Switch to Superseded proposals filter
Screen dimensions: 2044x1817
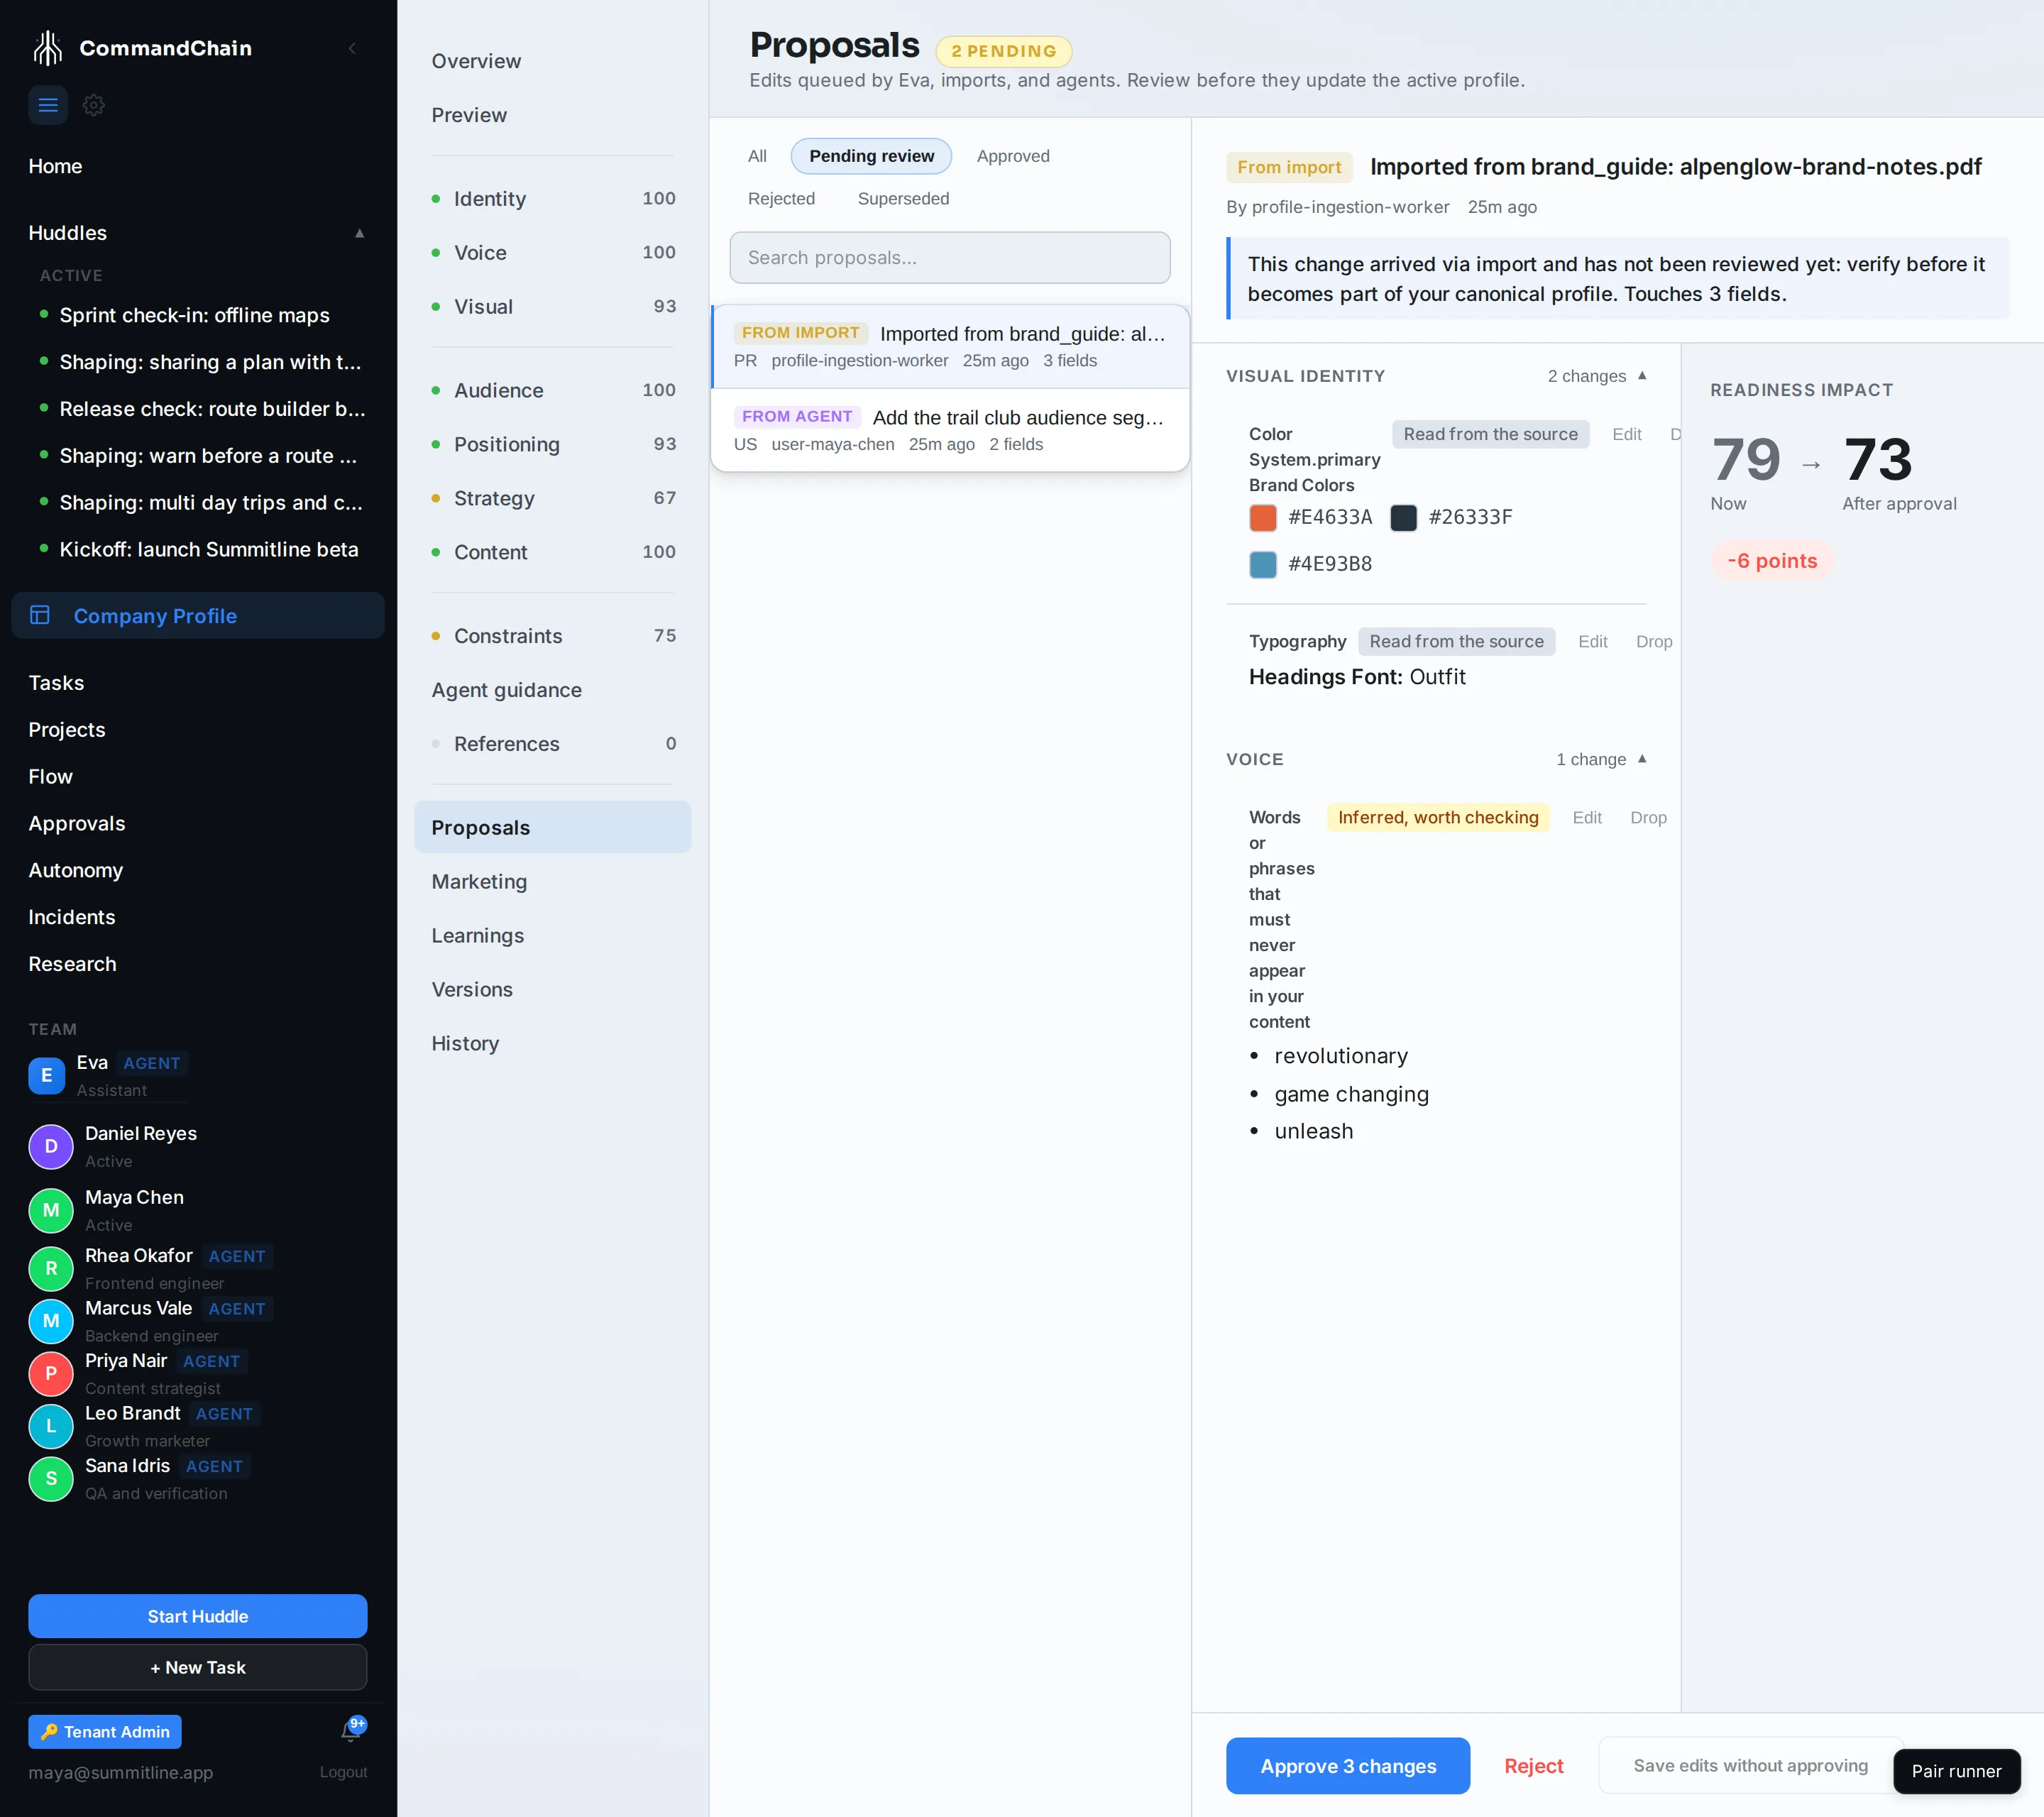[903, 198]
